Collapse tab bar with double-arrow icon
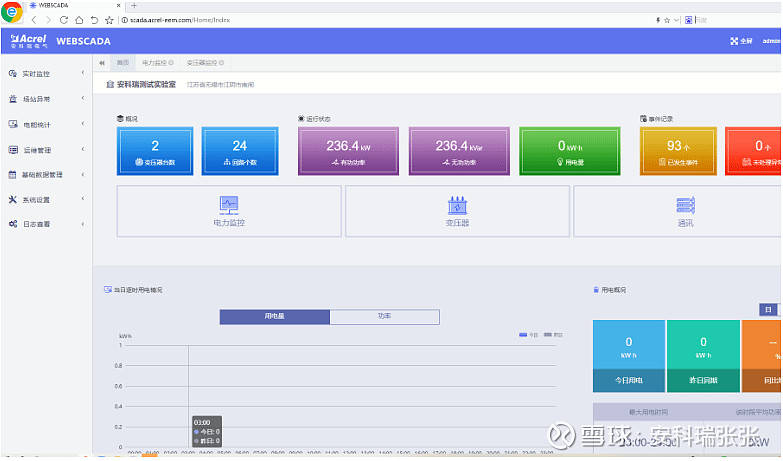783x461 pixels. [103, 63]
